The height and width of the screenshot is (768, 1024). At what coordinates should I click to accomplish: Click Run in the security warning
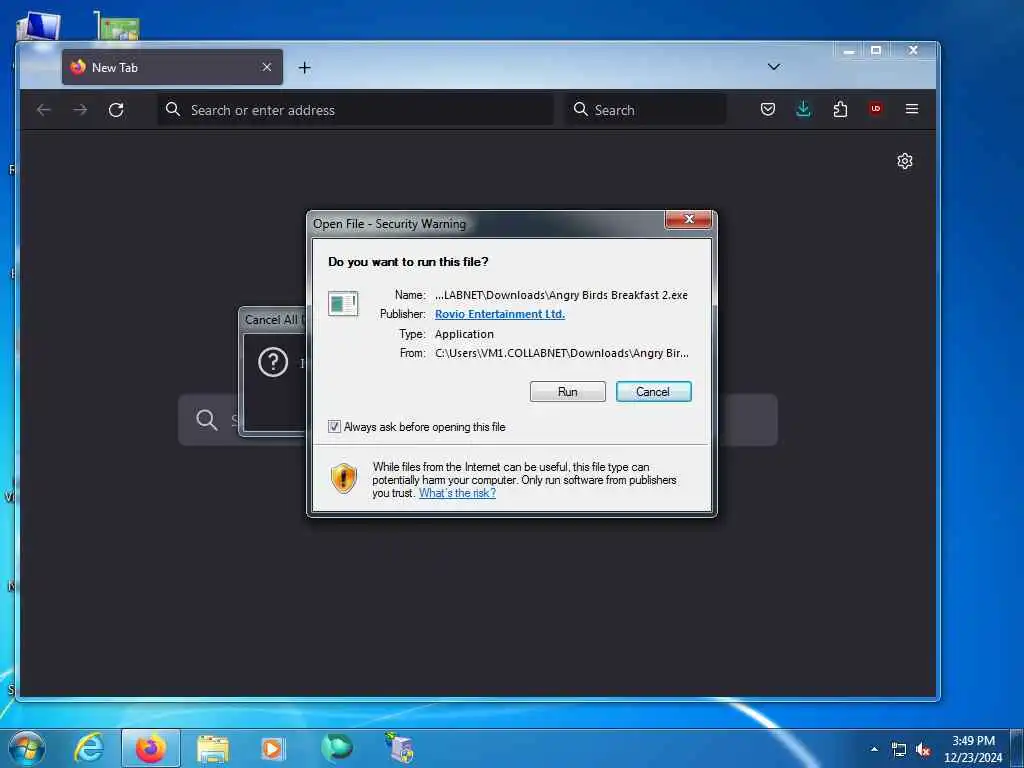568,392
